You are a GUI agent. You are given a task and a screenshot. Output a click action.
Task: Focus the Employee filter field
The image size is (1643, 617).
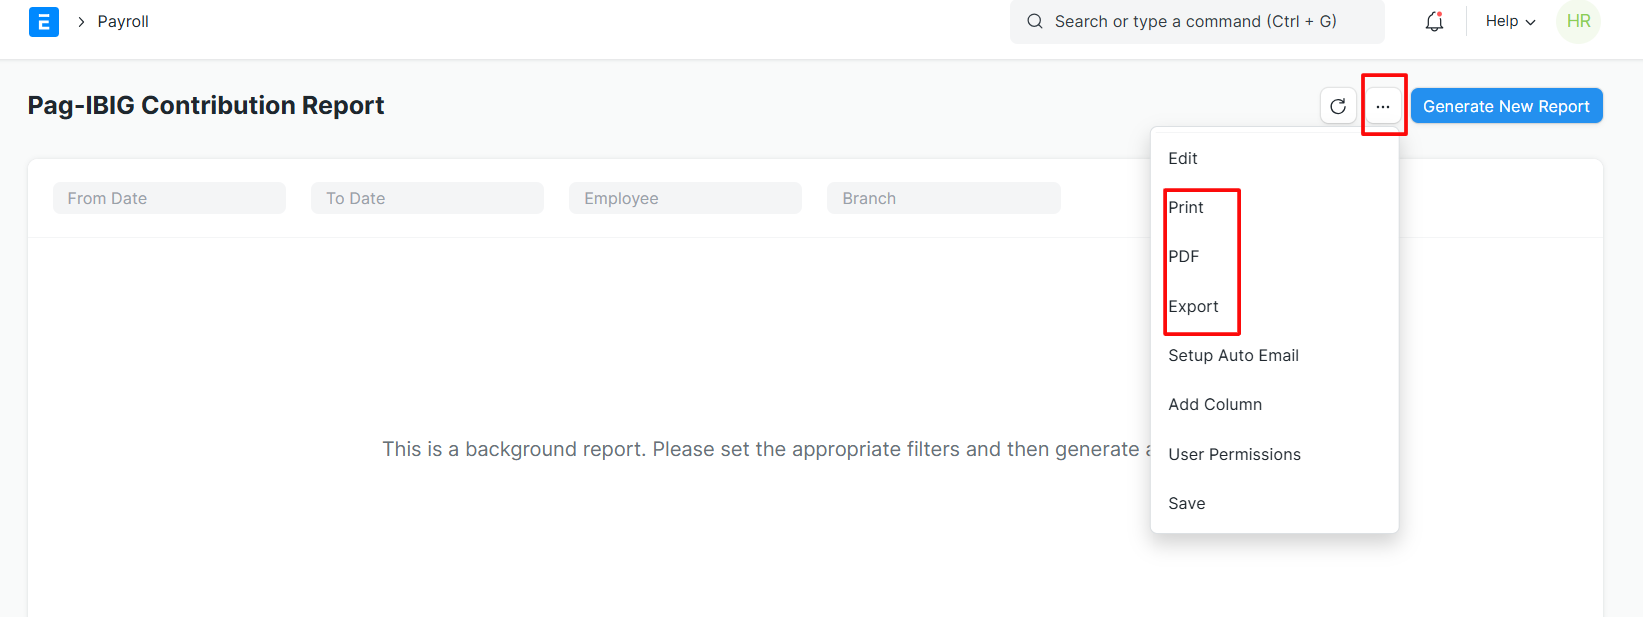[685, 198]
